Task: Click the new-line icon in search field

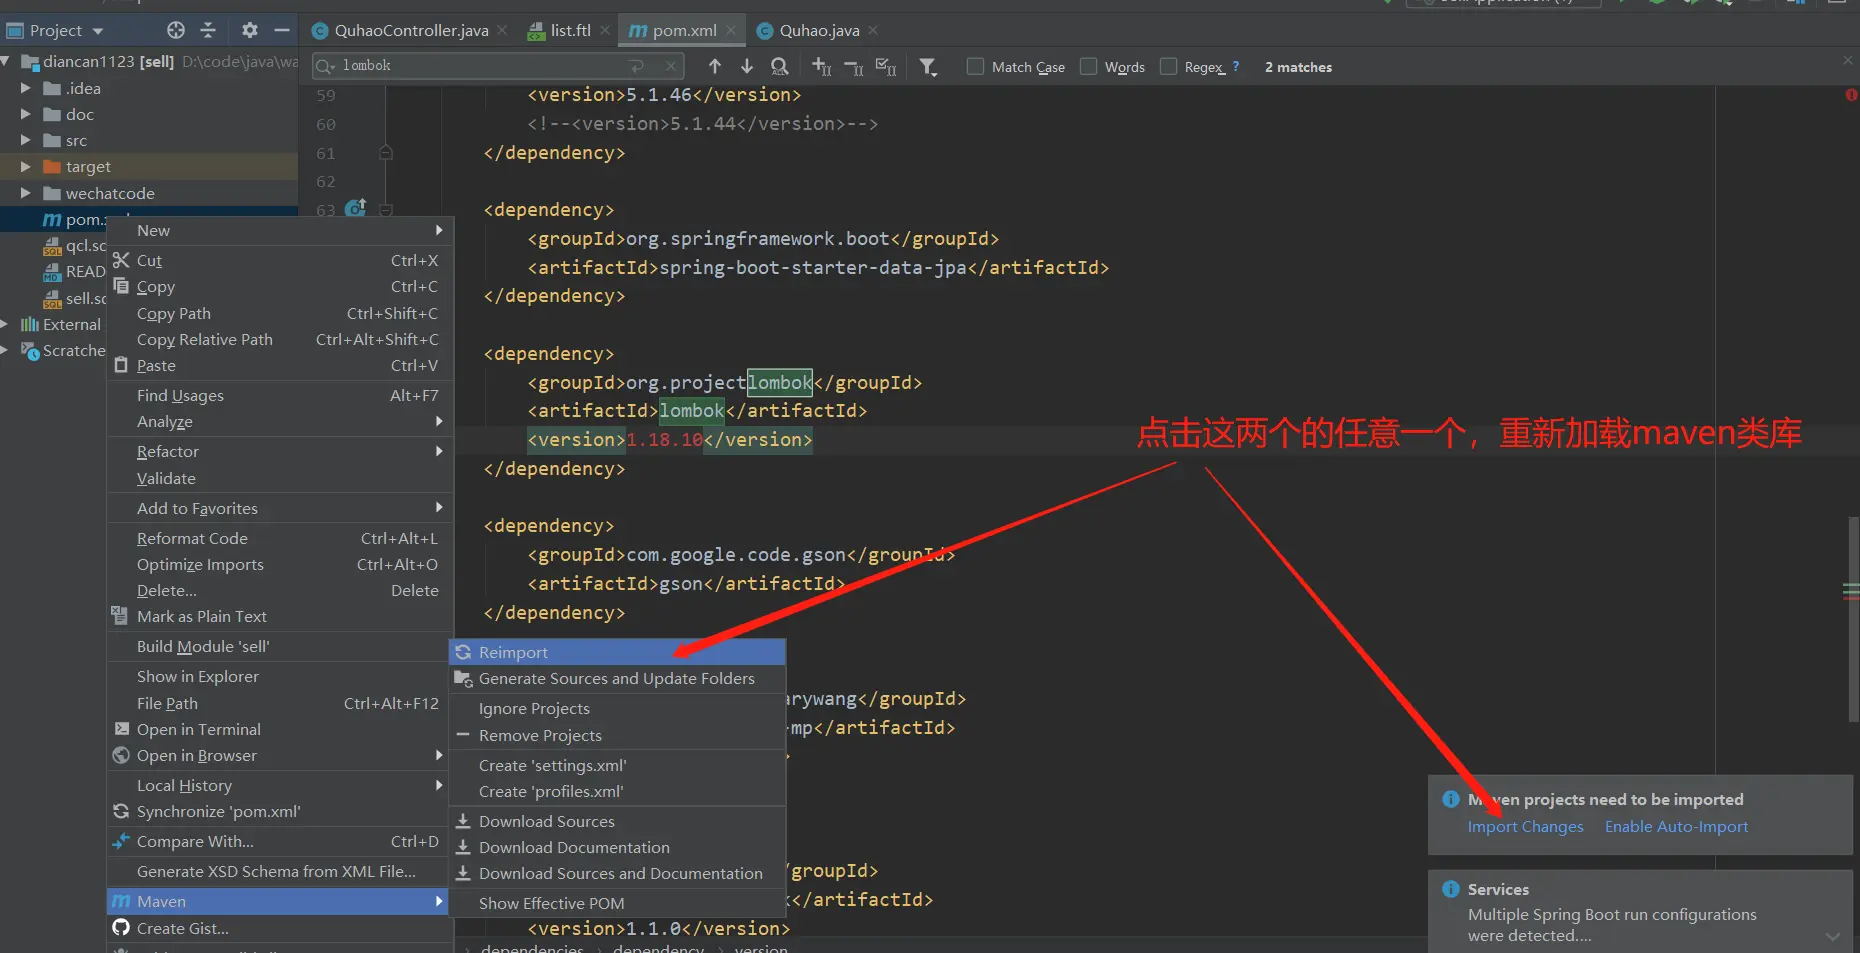Action: pos(636,66)
